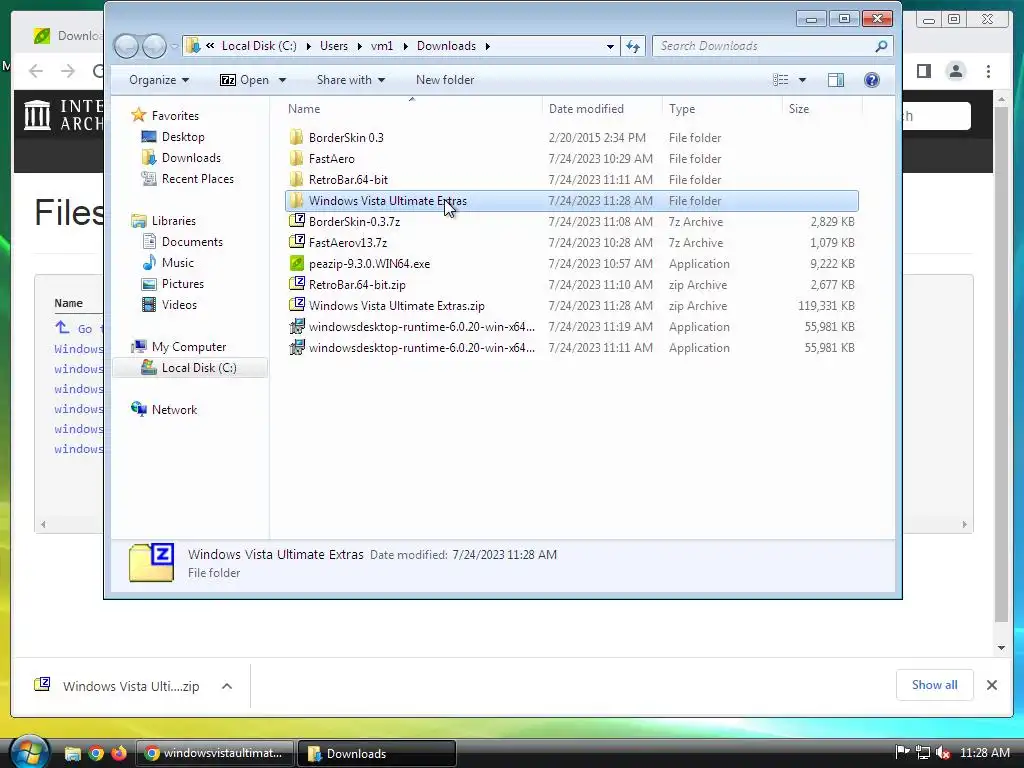The image size is (1024, 768).
Task: Click the Explorer Back navigation button
Action: click(127, 46)
